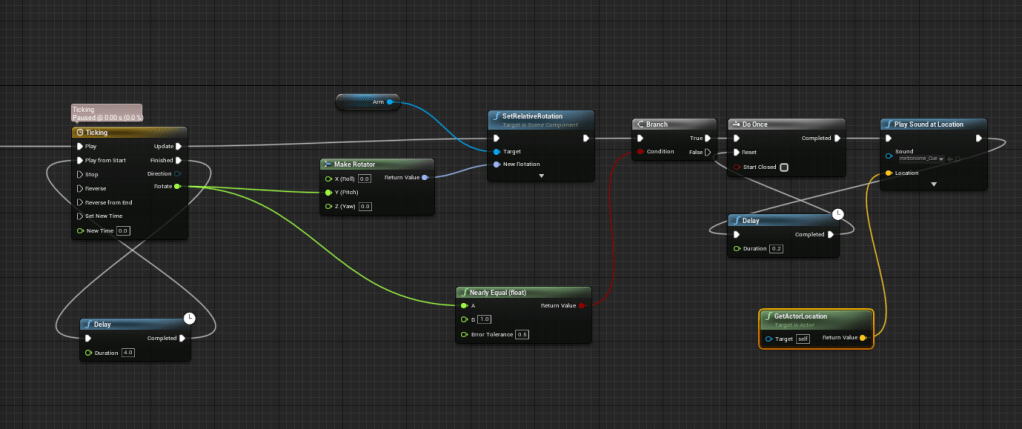
Task: Click the Ticking node title bar
Action: click(x=130, y=132)
